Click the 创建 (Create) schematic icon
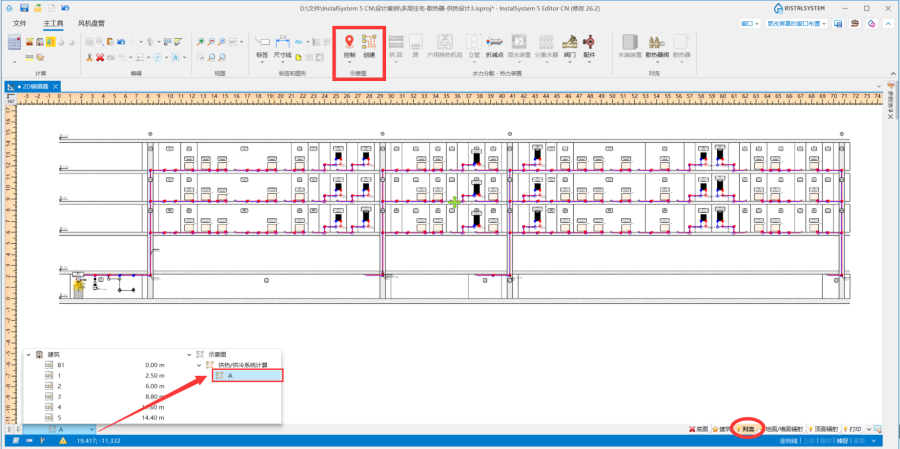The width and height of the screenshot is (900, 449). pos(370,43)
